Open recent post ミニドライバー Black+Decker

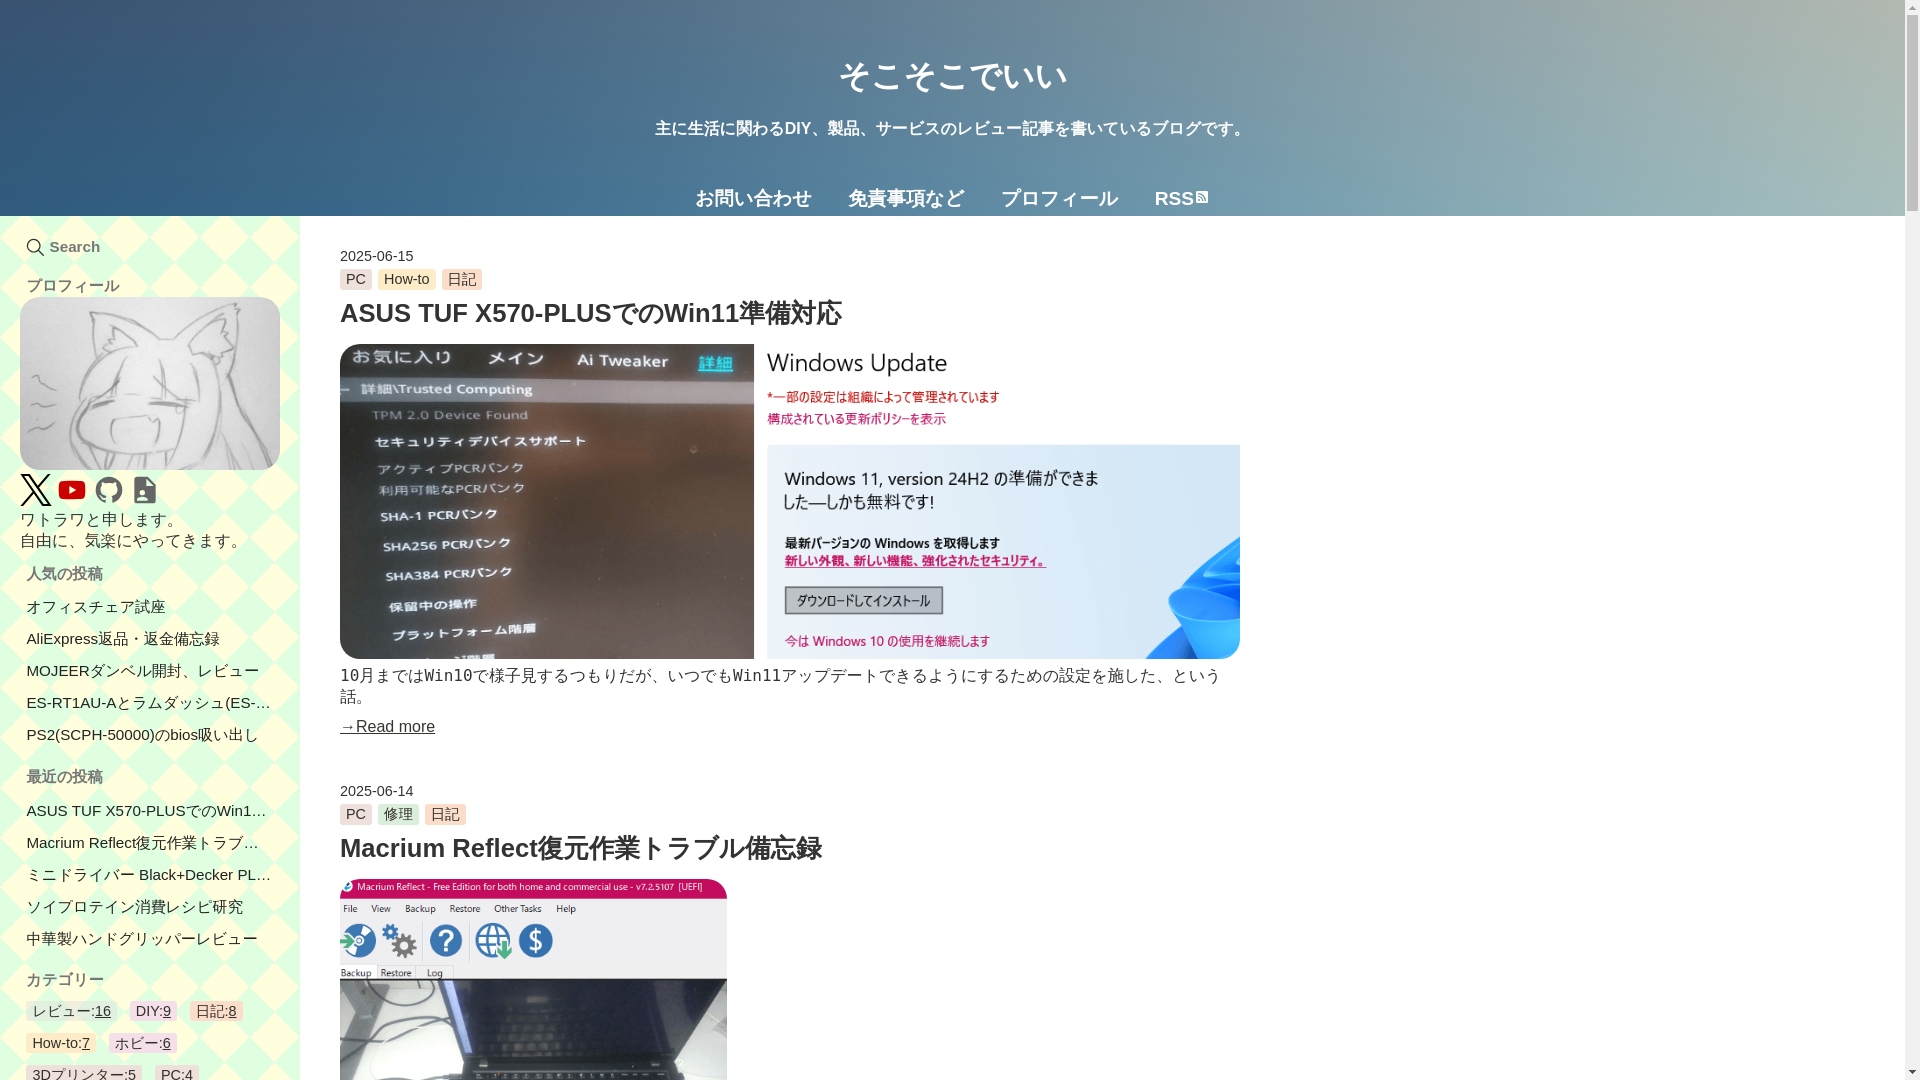[x=149, y=875]
